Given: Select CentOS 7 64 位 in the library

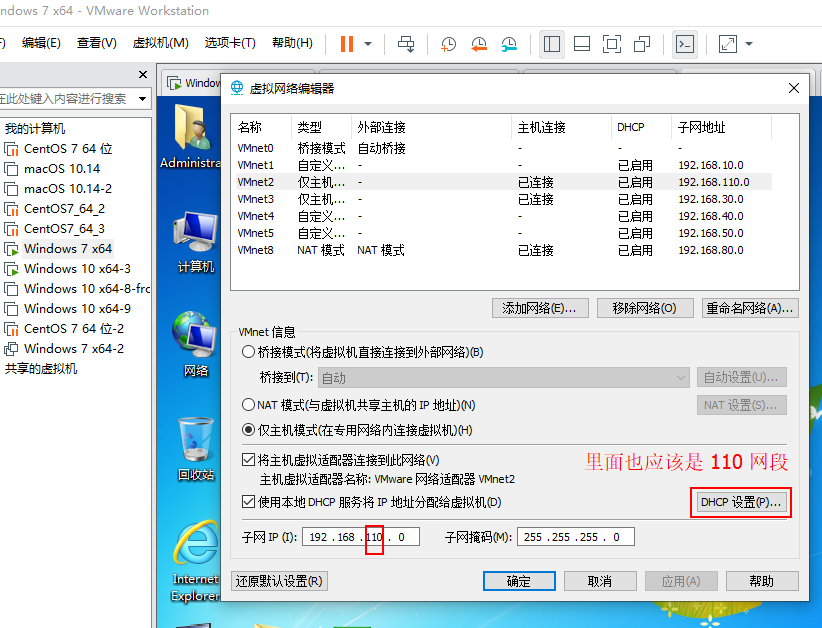Looking at the screenshot, I should point(67,149).
